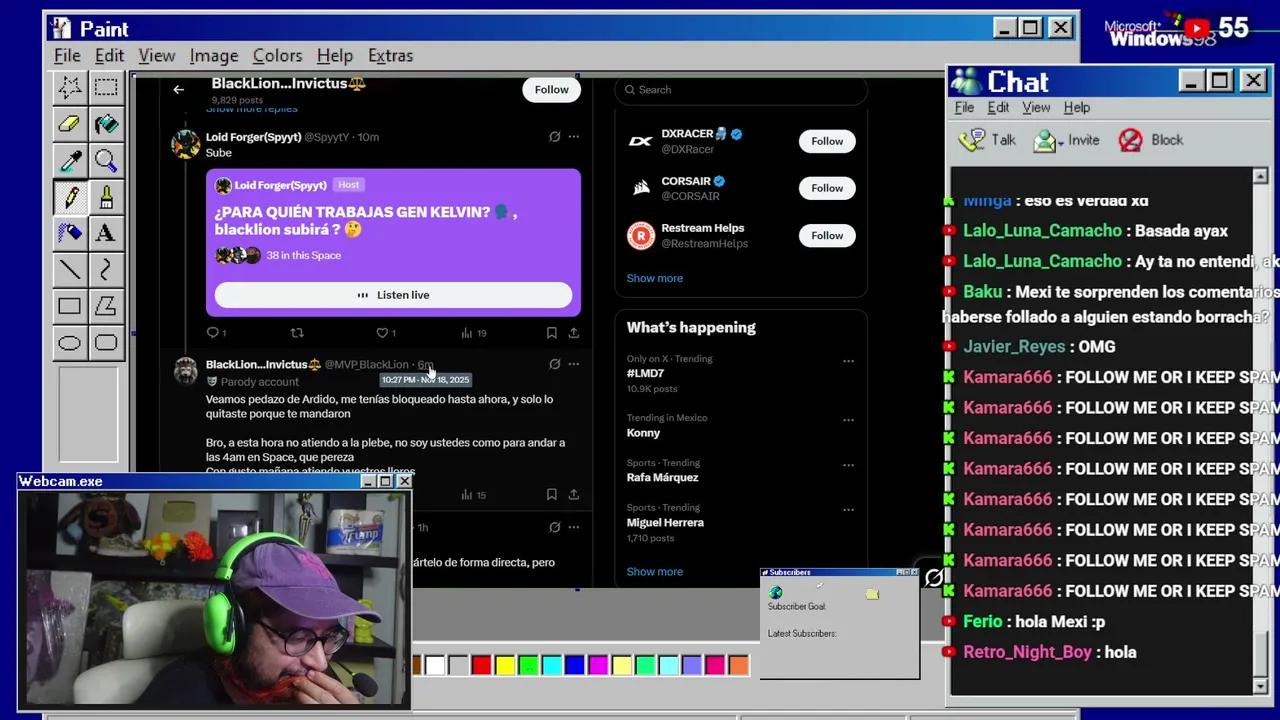The height and width of the screenshot is (720, 1280).
Task: Choose the Fill With Color bucket tool
Action: pos(106,124)
